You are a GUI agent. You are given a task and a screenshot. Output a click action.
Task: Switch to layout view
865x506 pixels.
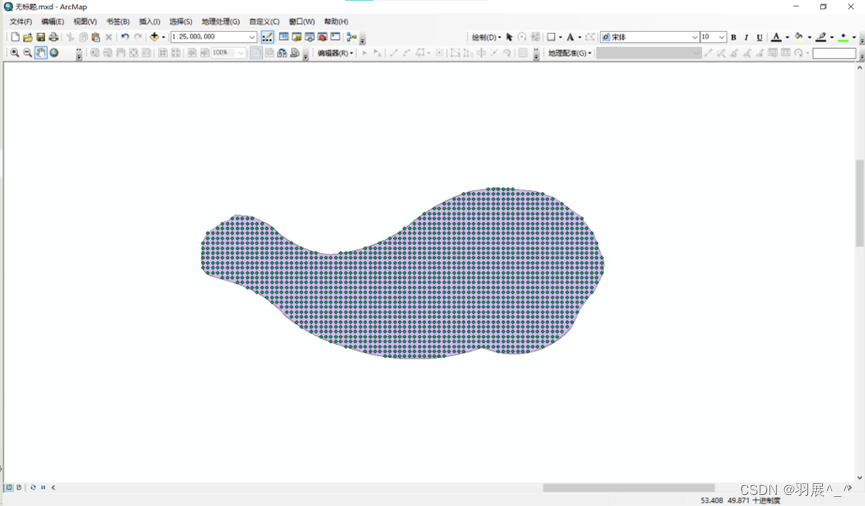click(19, 487)
